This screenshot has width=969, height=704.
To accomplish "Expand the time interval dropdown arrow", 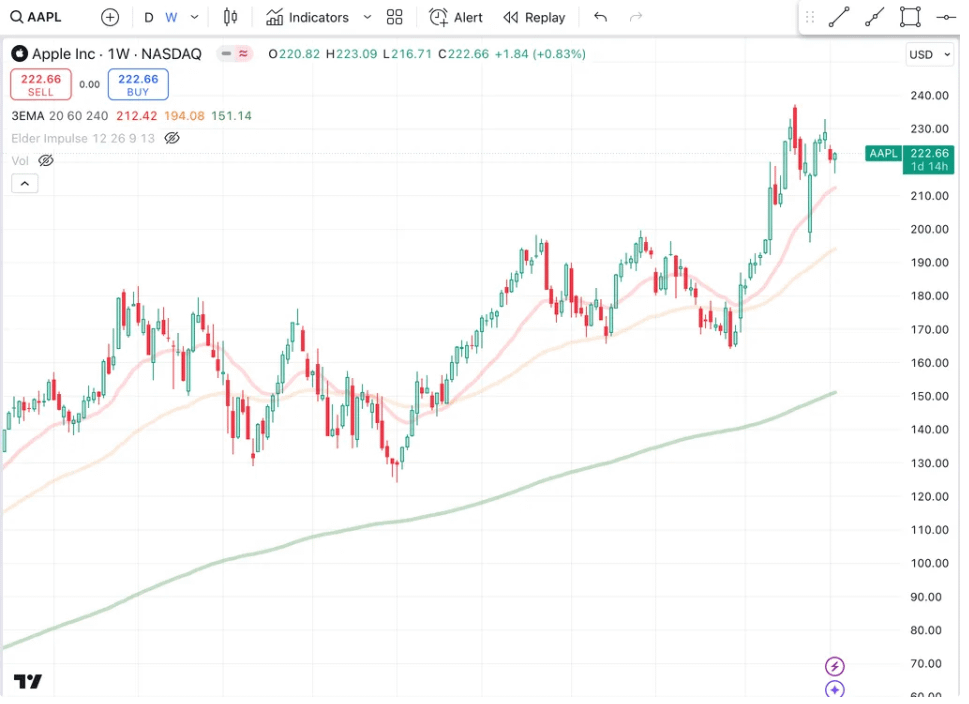I will click(x=195, y=17).
